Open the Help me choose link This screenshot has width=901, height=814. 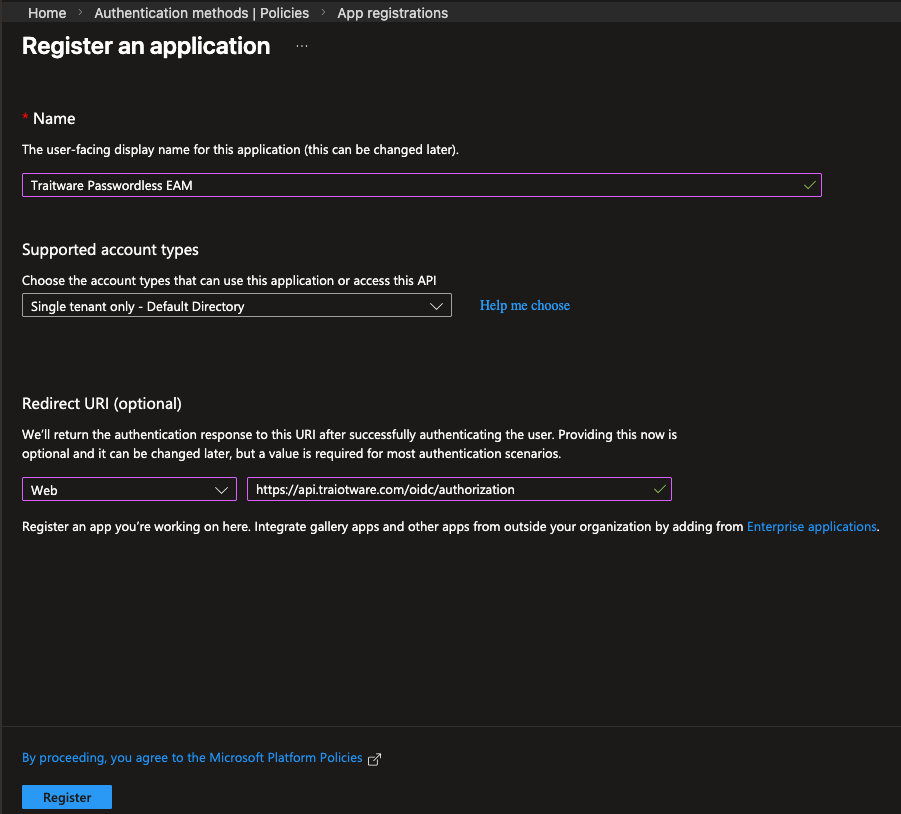(524, 305)
